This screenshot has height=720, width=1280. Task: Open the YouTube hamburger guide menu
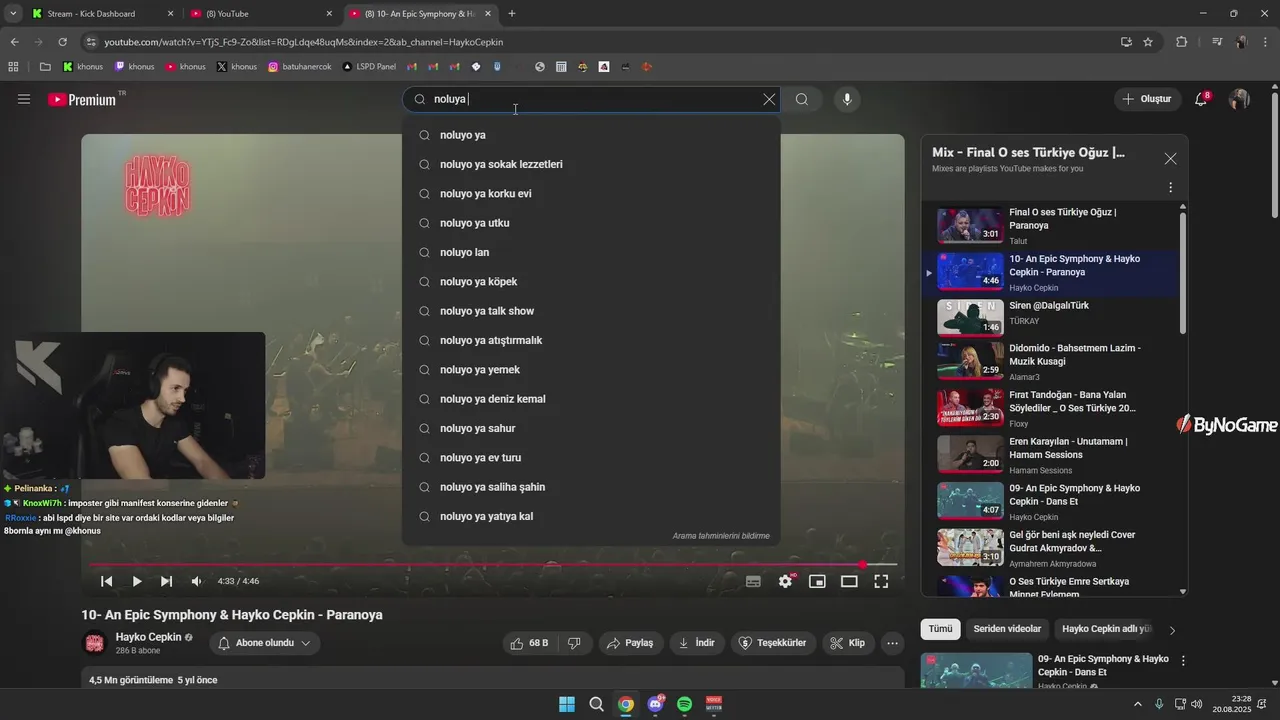tap(24, 99)
